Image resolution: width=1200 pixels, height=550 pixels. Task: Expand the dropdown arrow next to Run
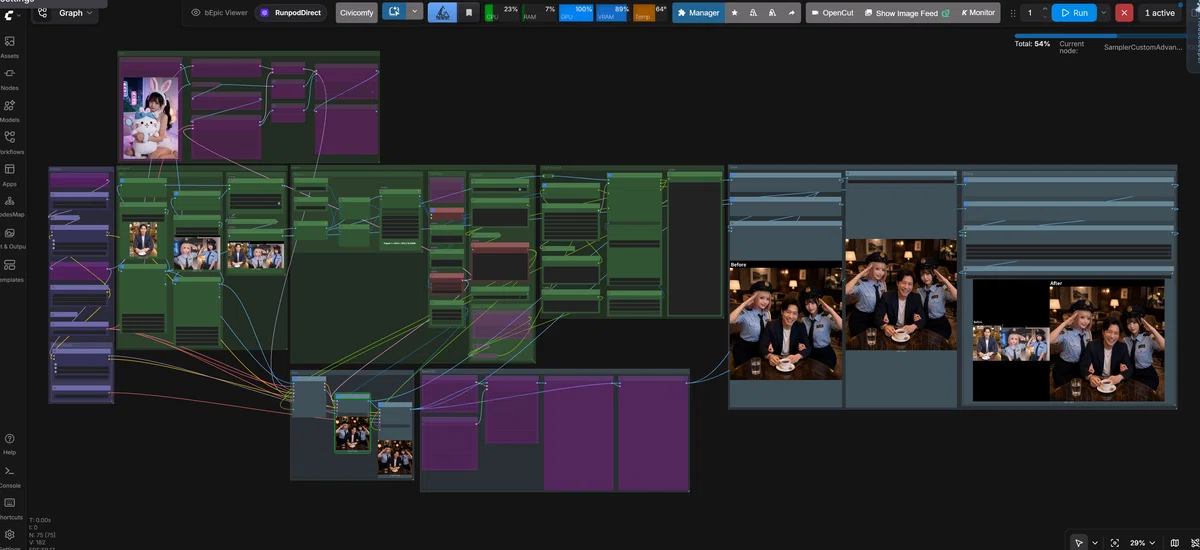click(x=1104, y=13)
